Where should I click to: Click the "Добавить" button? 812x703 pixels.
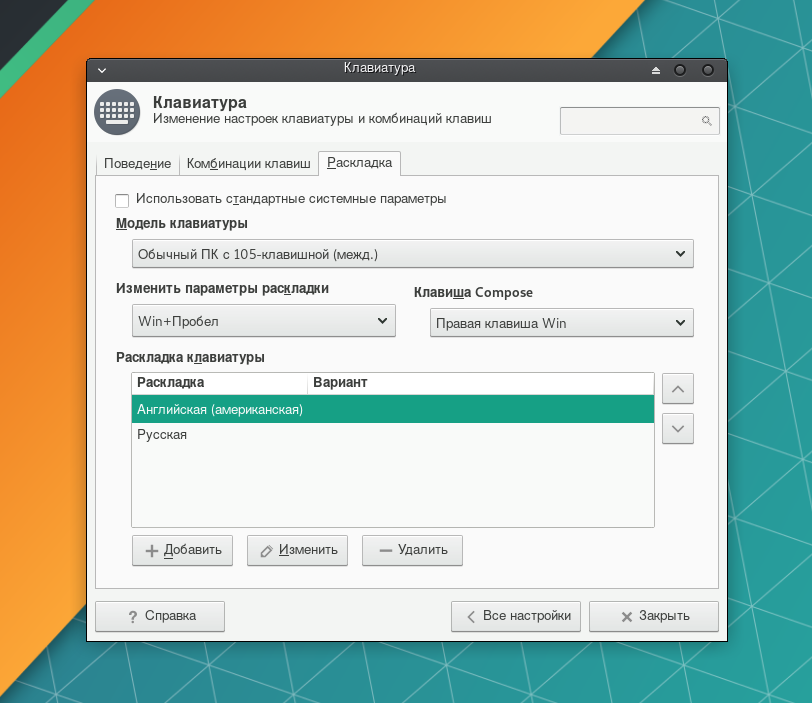182,550
